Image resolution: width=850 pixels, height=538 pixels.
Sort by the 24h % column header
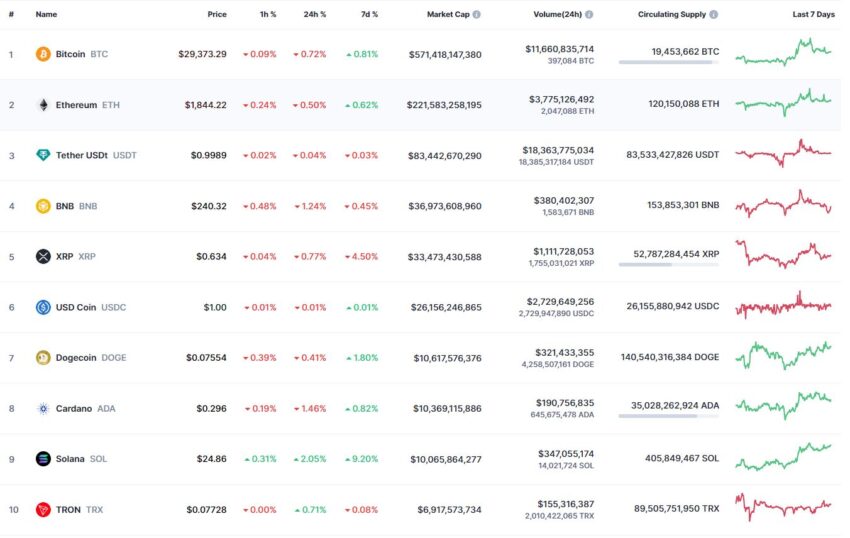click(315, 15)
